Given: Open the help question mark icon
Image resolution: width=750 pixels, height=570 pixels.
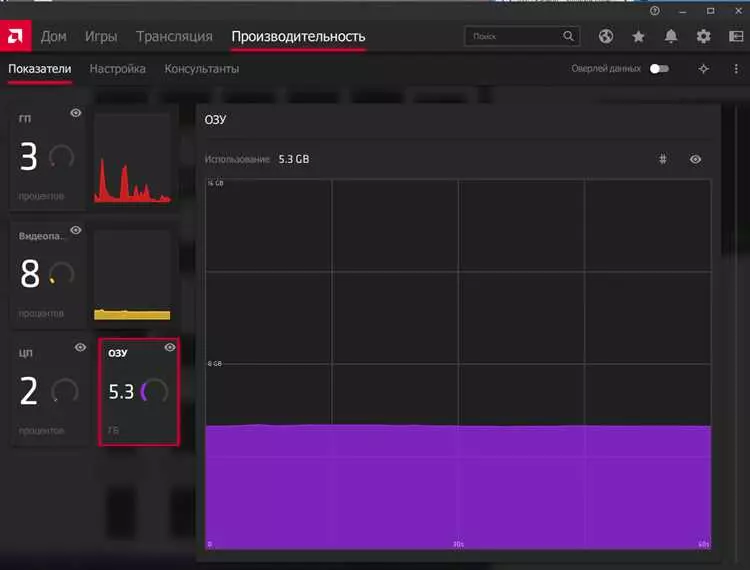Looking at the screenshot, I should click(x=655, y=11).
